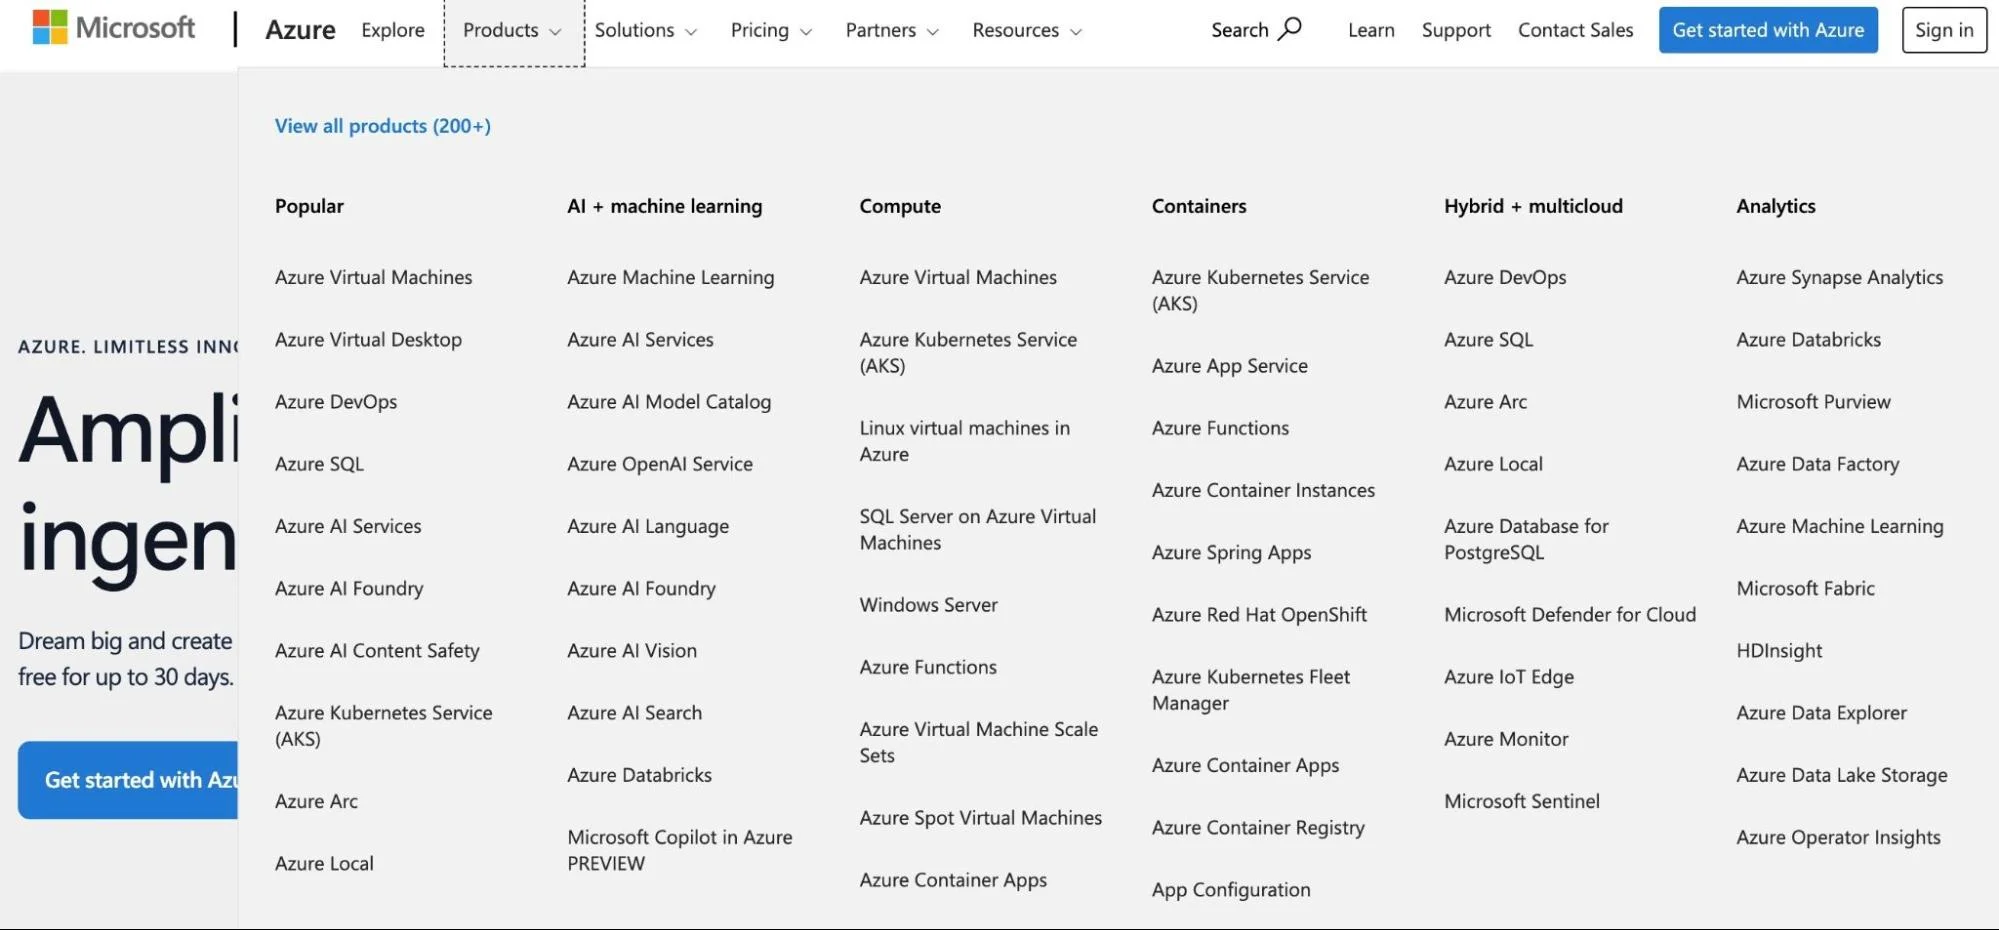This screenshot has width=1999, height=930.
Task: Open Azure Synapse Analytics link
Action: coord(1840,277)
